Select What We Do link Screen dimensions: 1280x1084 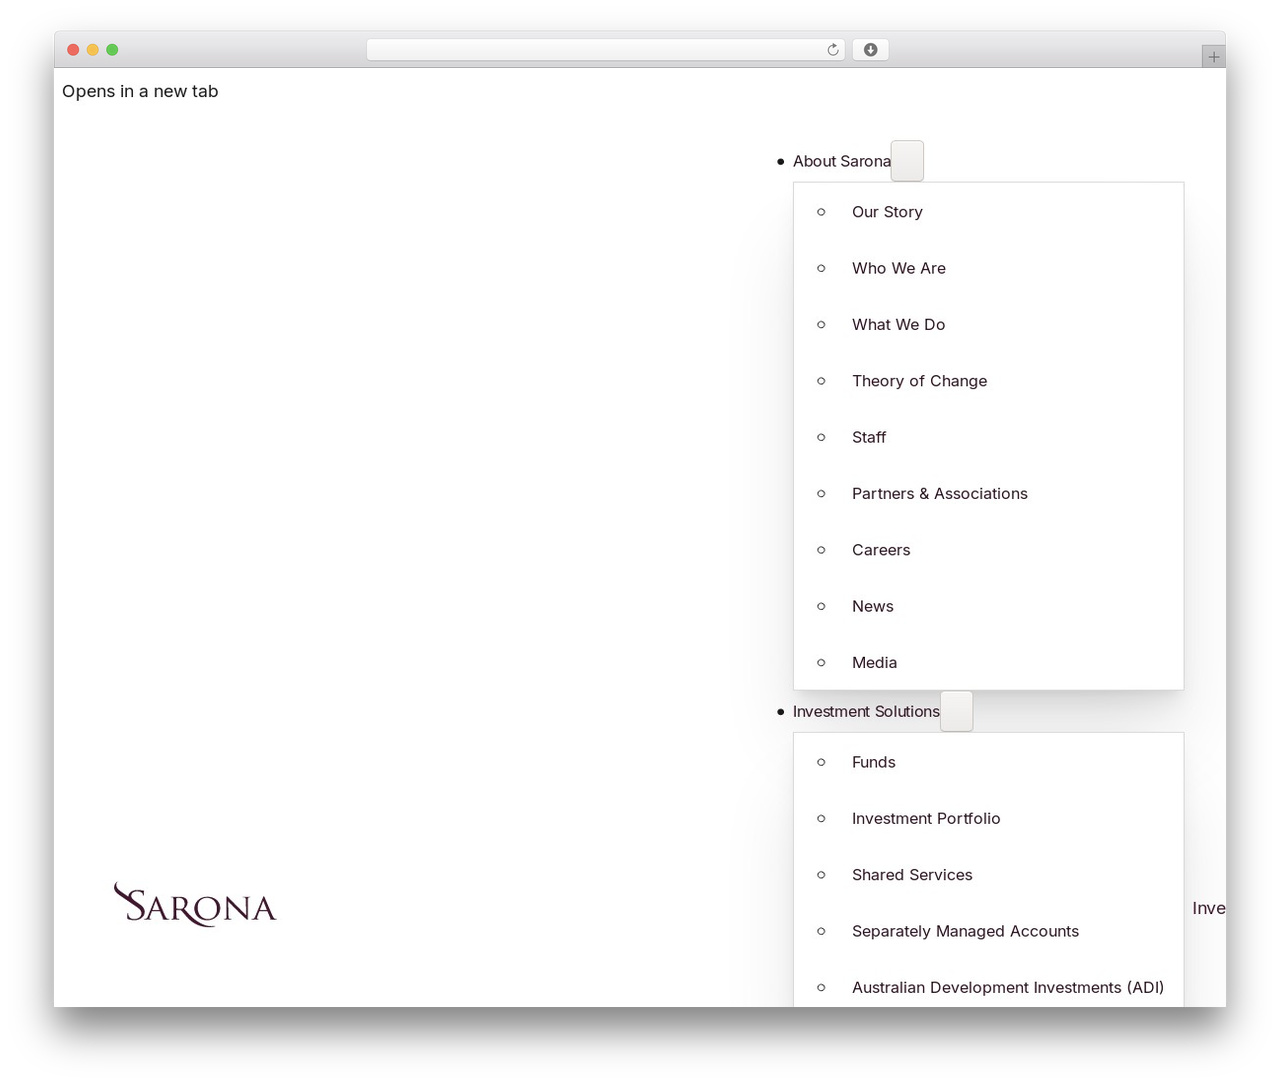tap(898, 324)
